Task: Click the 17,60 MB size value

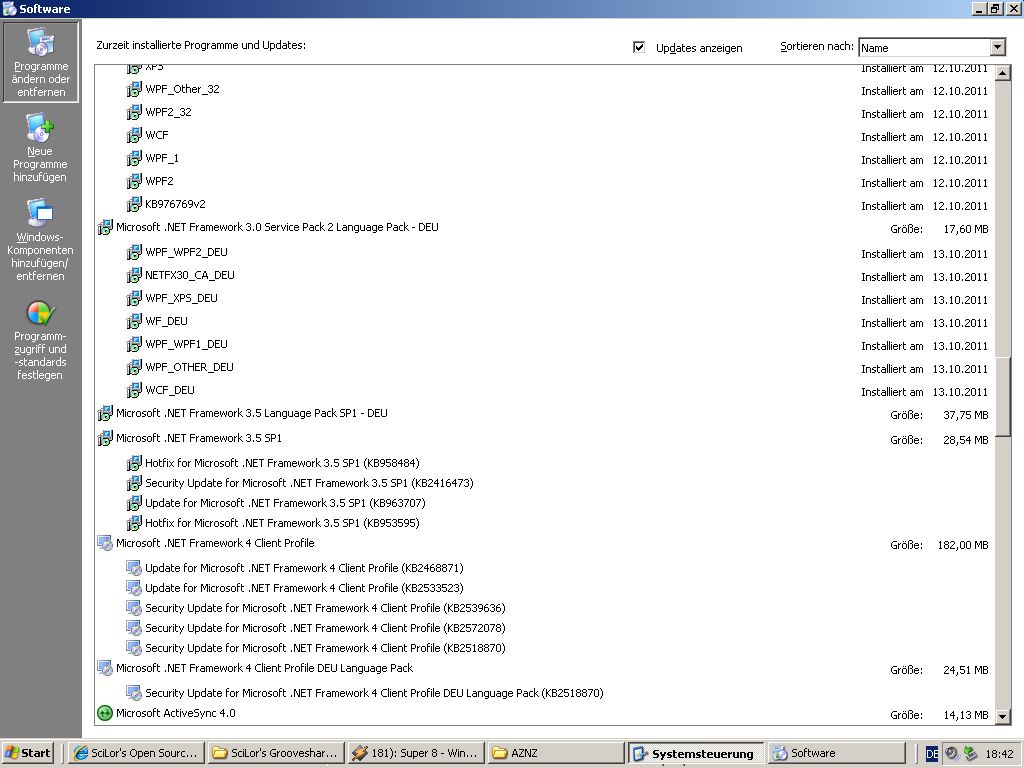Action: coord(966,229)
